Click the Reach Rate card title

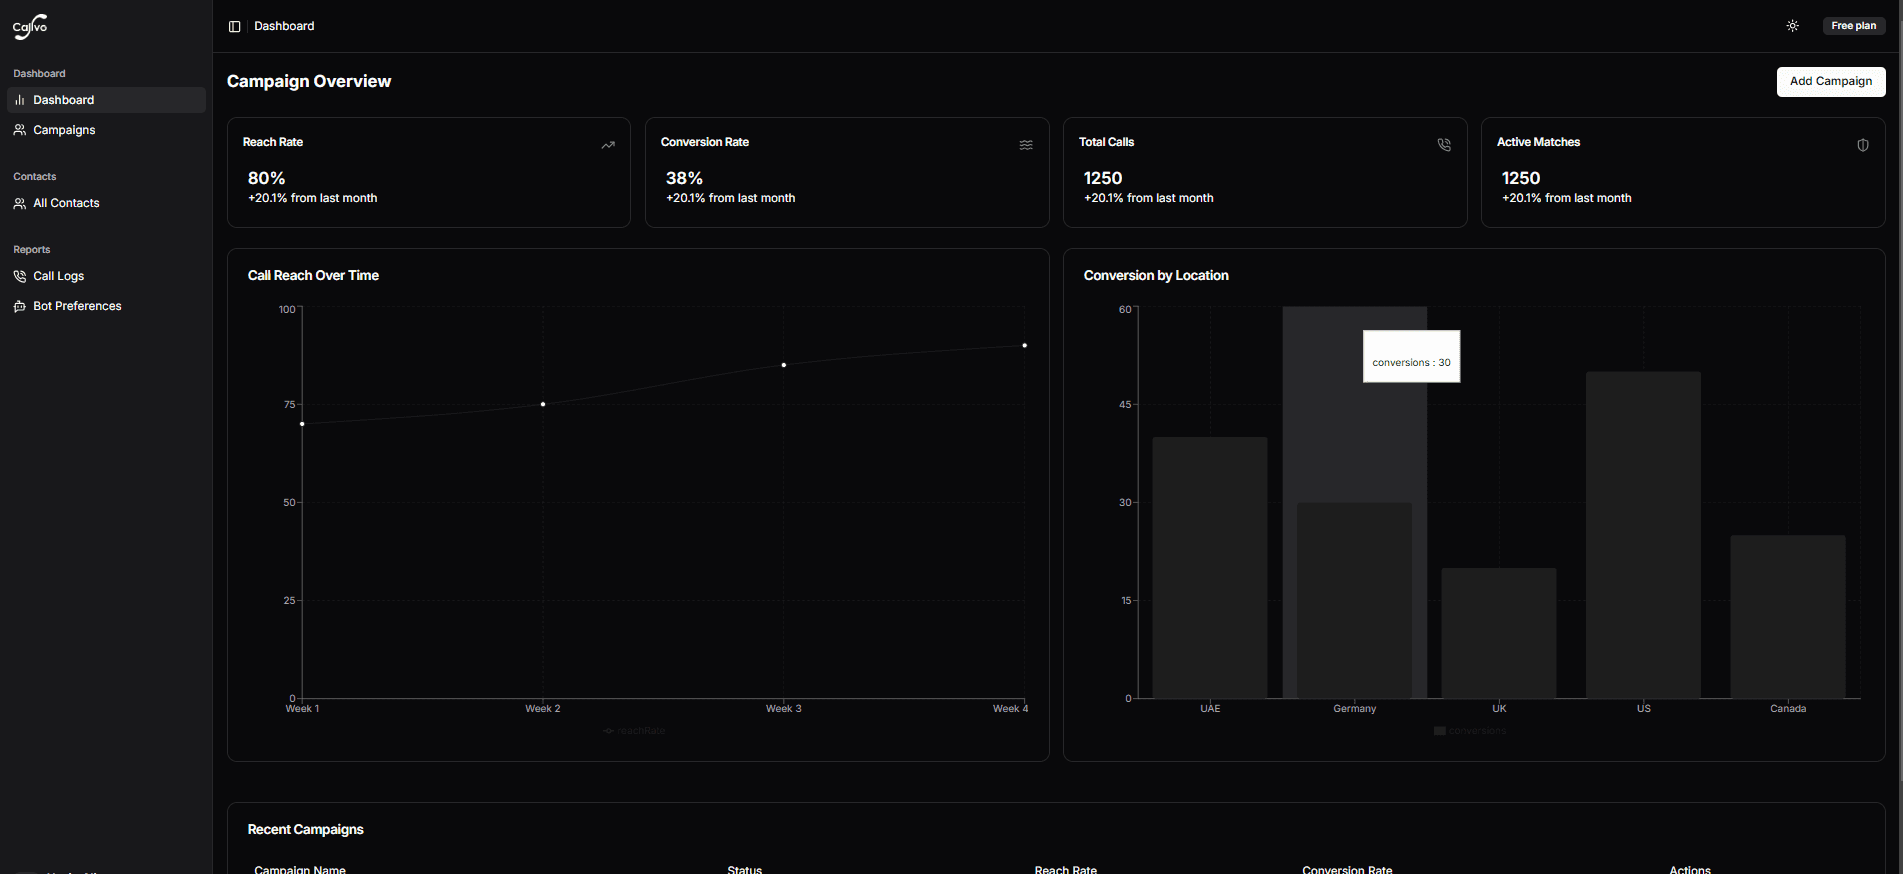tap(273, 142)
